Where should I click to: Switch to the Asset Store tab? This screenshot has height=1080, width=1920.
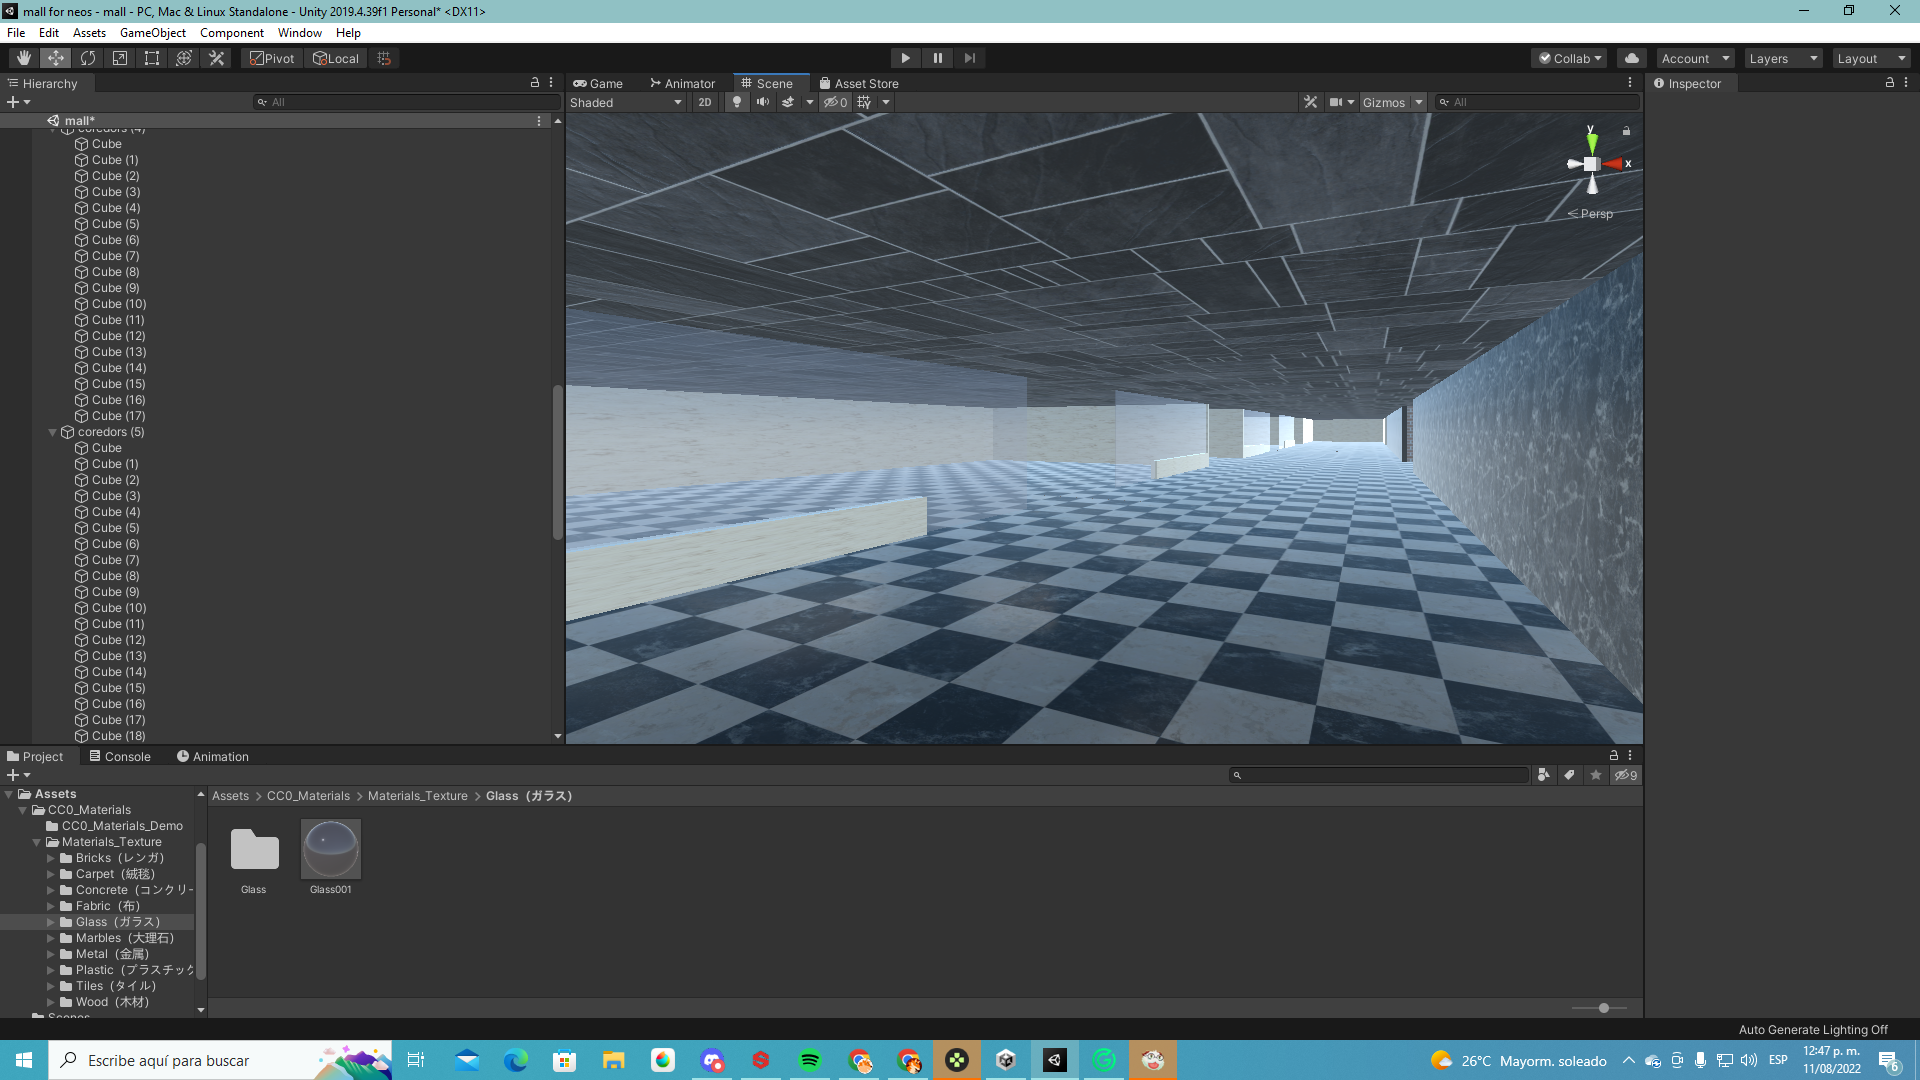click(x=859, y=84)
